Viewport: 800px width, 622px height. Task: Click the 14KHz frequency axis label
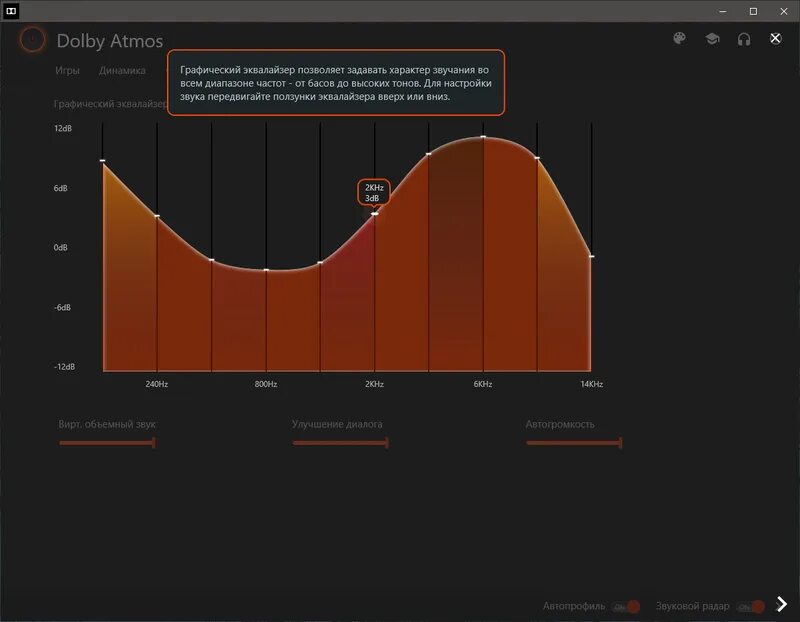click(592, 384)
